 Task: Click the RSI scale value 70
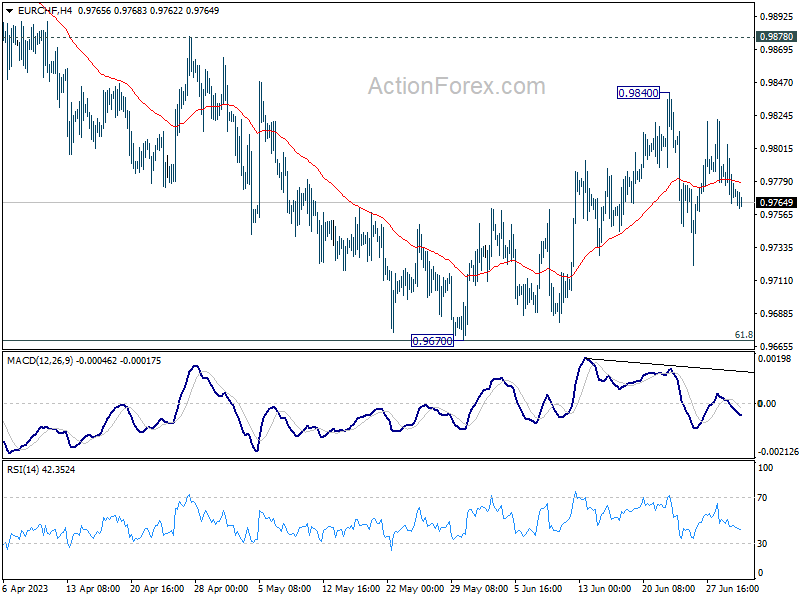[762, 497]
